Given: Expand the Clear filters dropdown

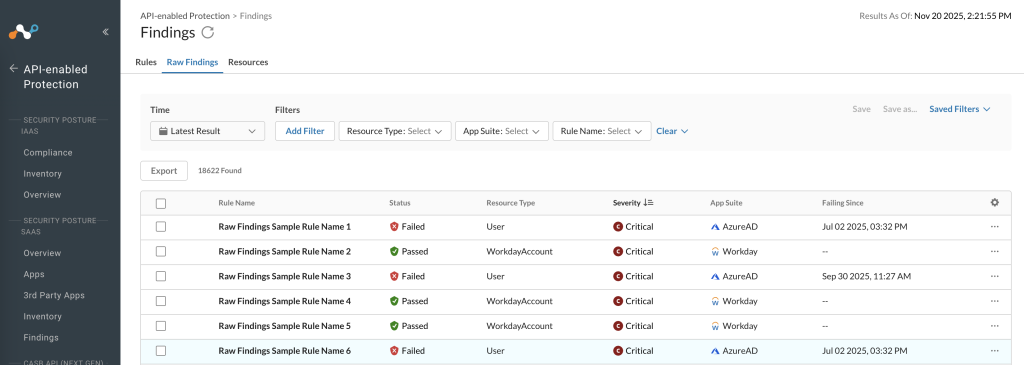Looking at the screenshot, I should (x=672, y=131).
